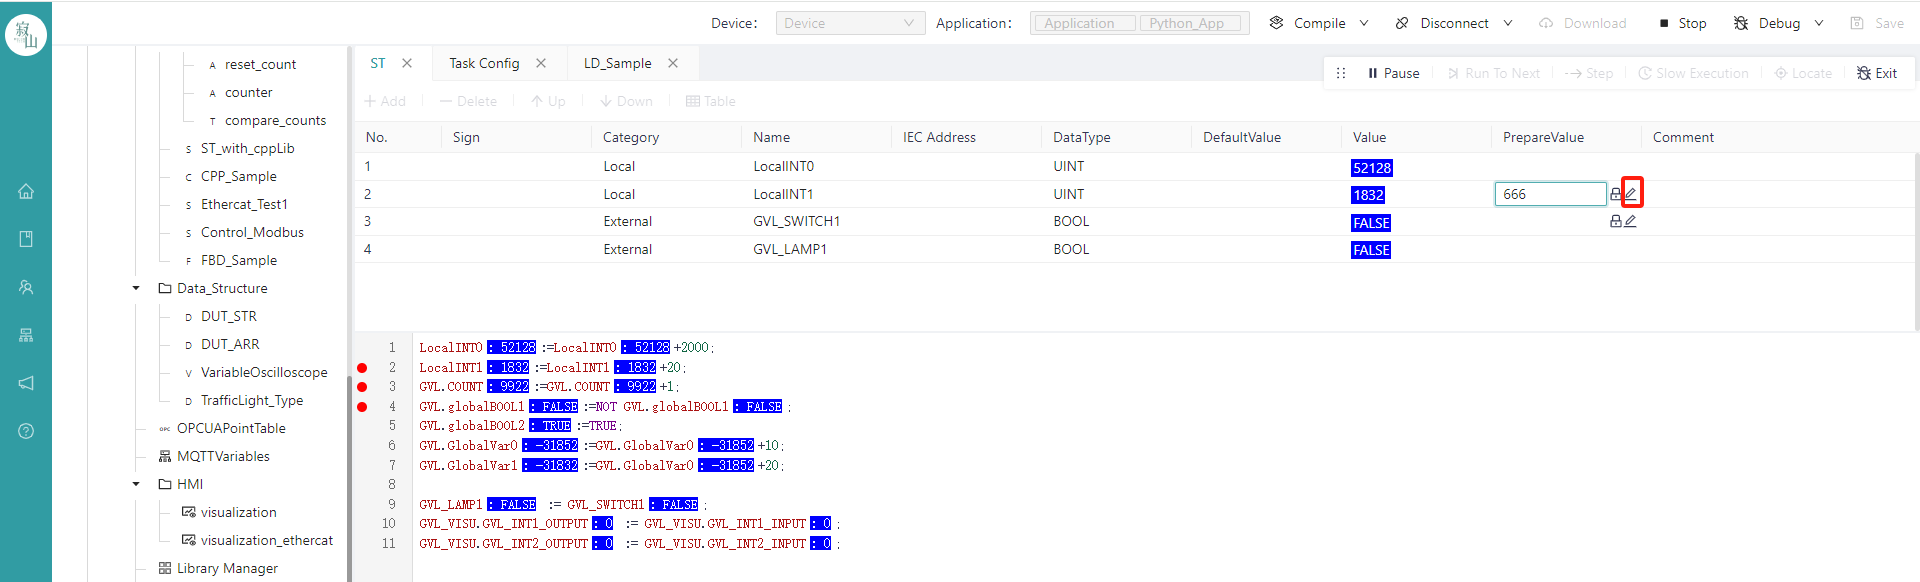Expand the Disconnect options arrow
This screenshot has width=1920, height=582.
1508,23
